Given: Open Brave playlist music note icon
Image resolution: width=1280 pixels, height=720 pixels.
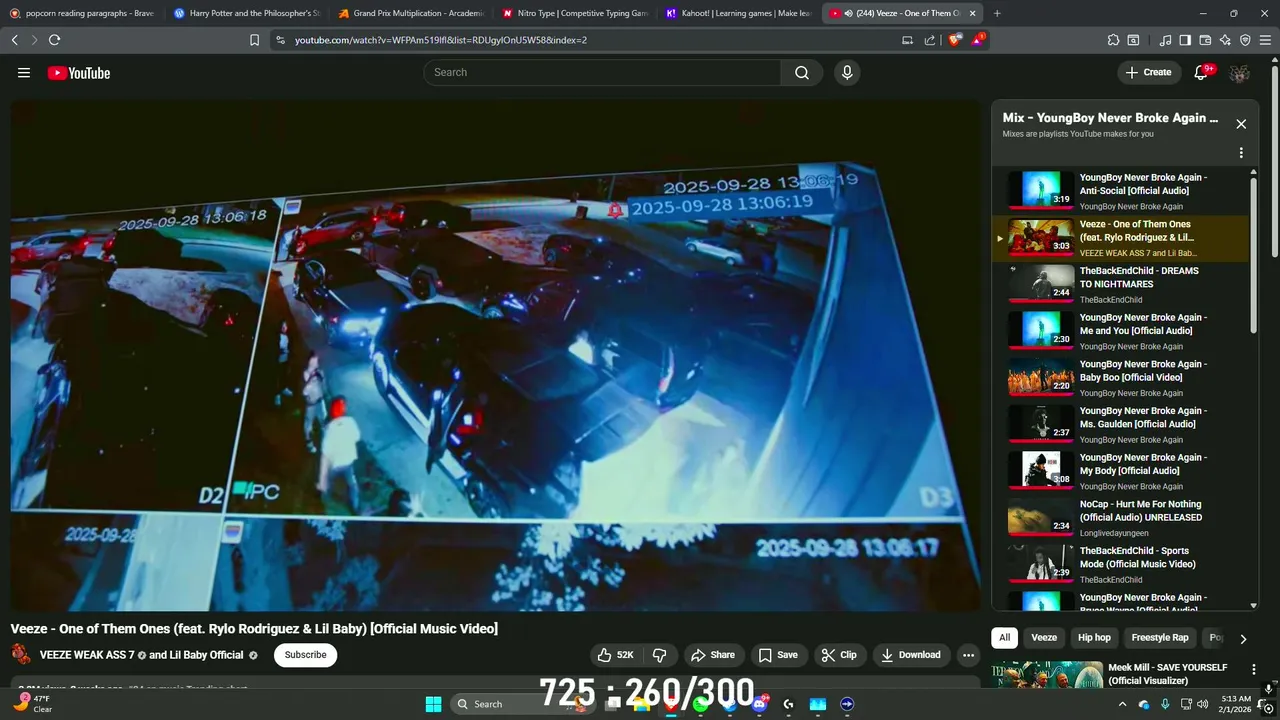Looking at the screenshot, I should (1165, 40).
